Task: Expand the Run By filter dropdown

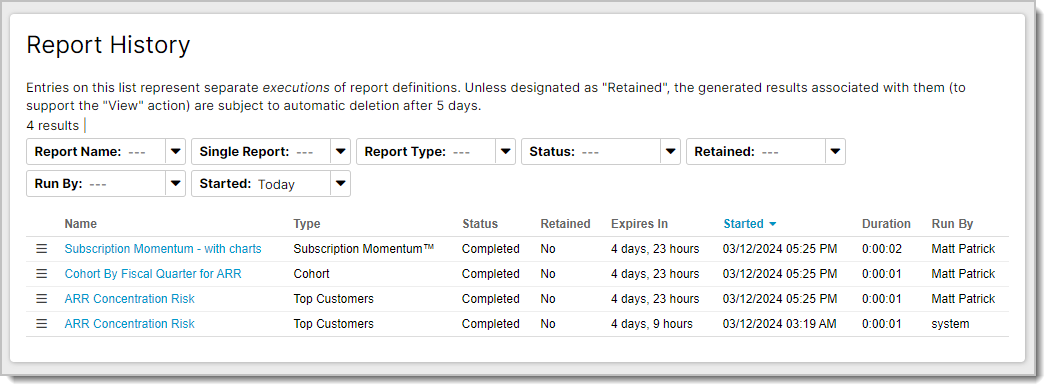Action: (176, 183)
